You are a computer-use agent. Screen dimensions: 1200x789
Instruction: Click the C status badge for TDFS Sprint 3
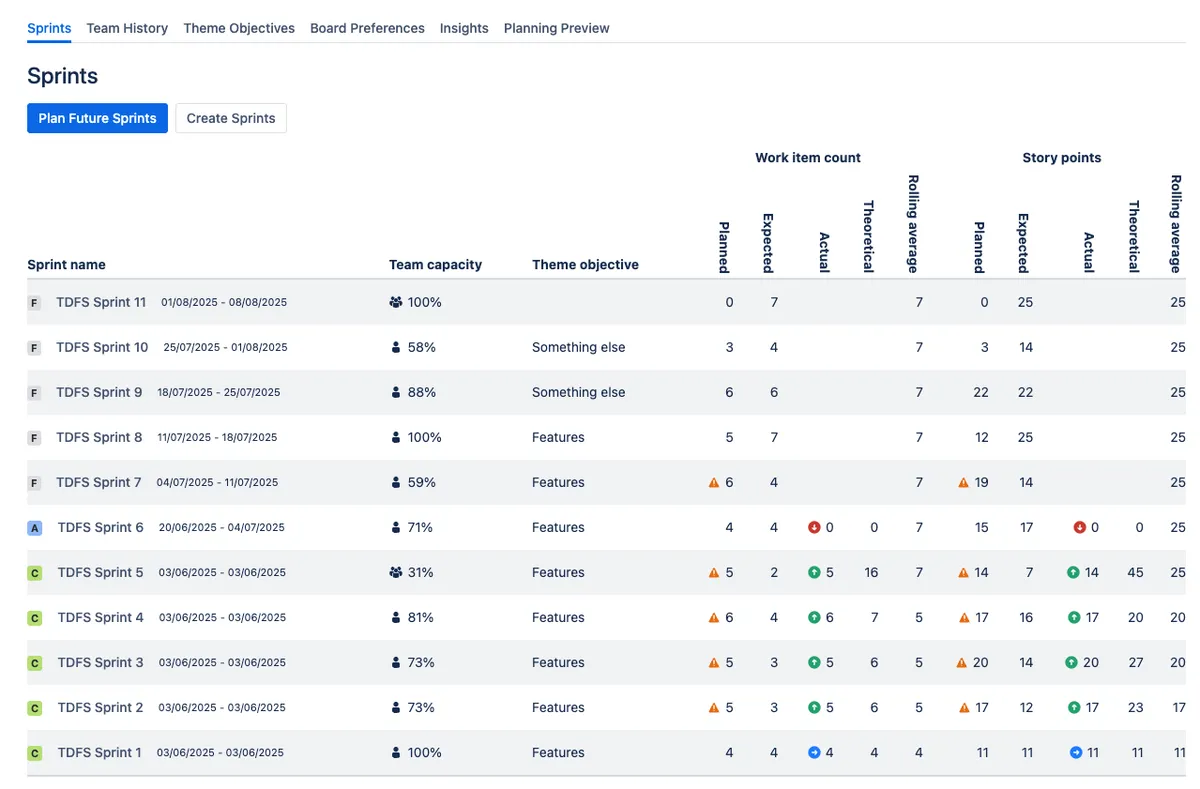pyautogui.click(x=35, y=663)
